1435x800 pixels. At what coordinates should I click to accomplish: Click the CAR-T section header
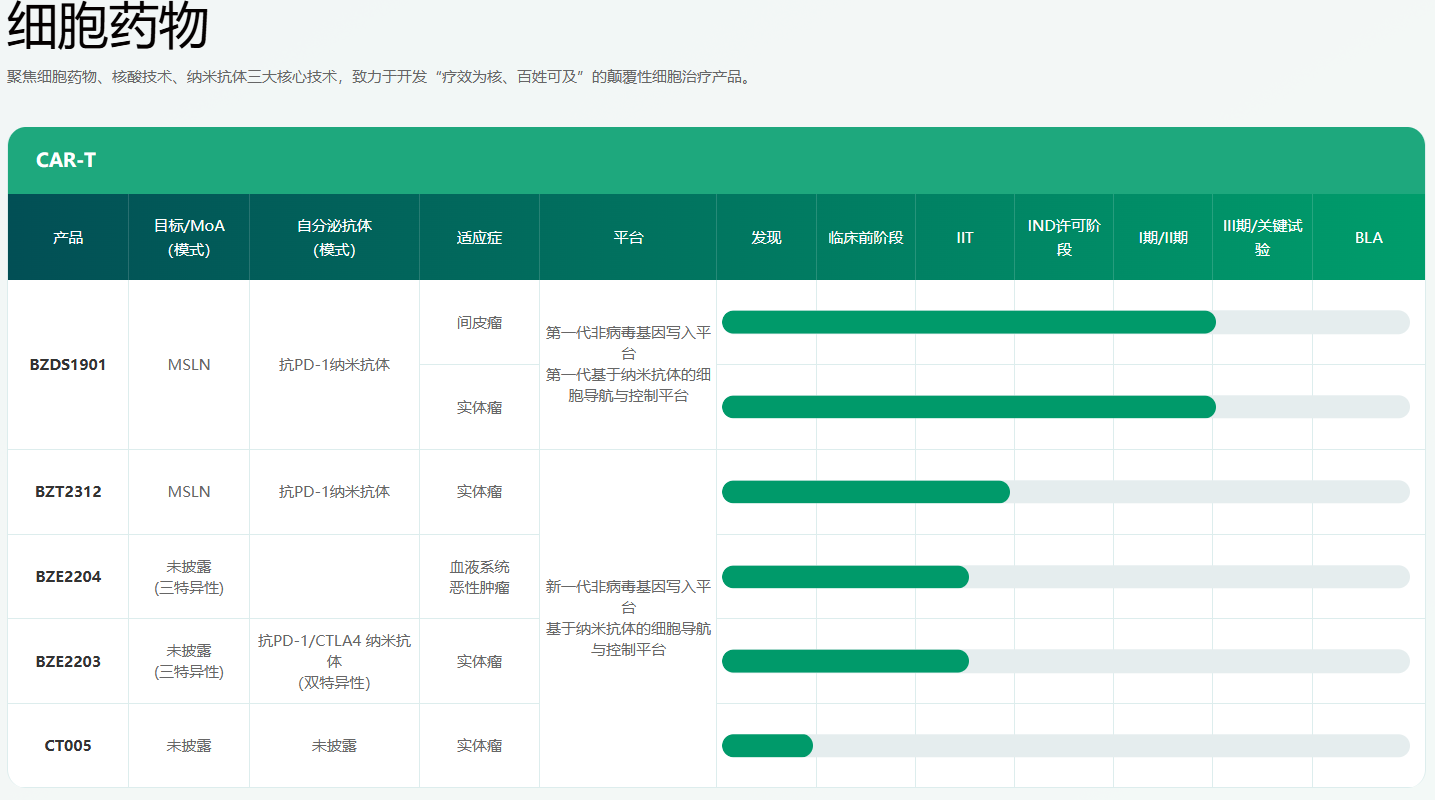click(x=66, y=160)
